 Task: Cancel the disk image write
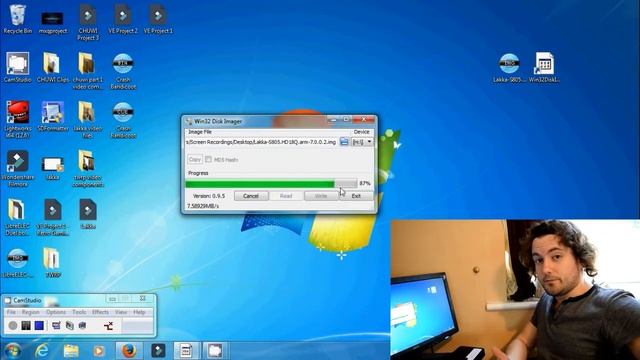tap(251, 196)
